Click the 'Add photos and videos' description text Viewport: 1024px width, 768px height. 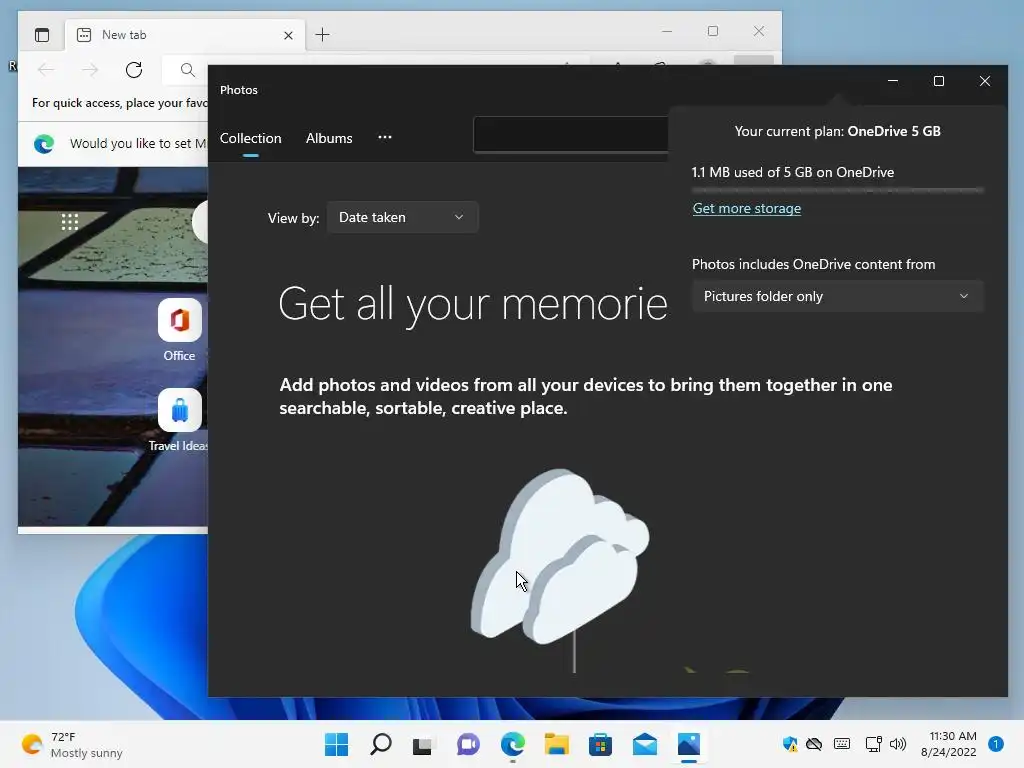coord(586,396)
